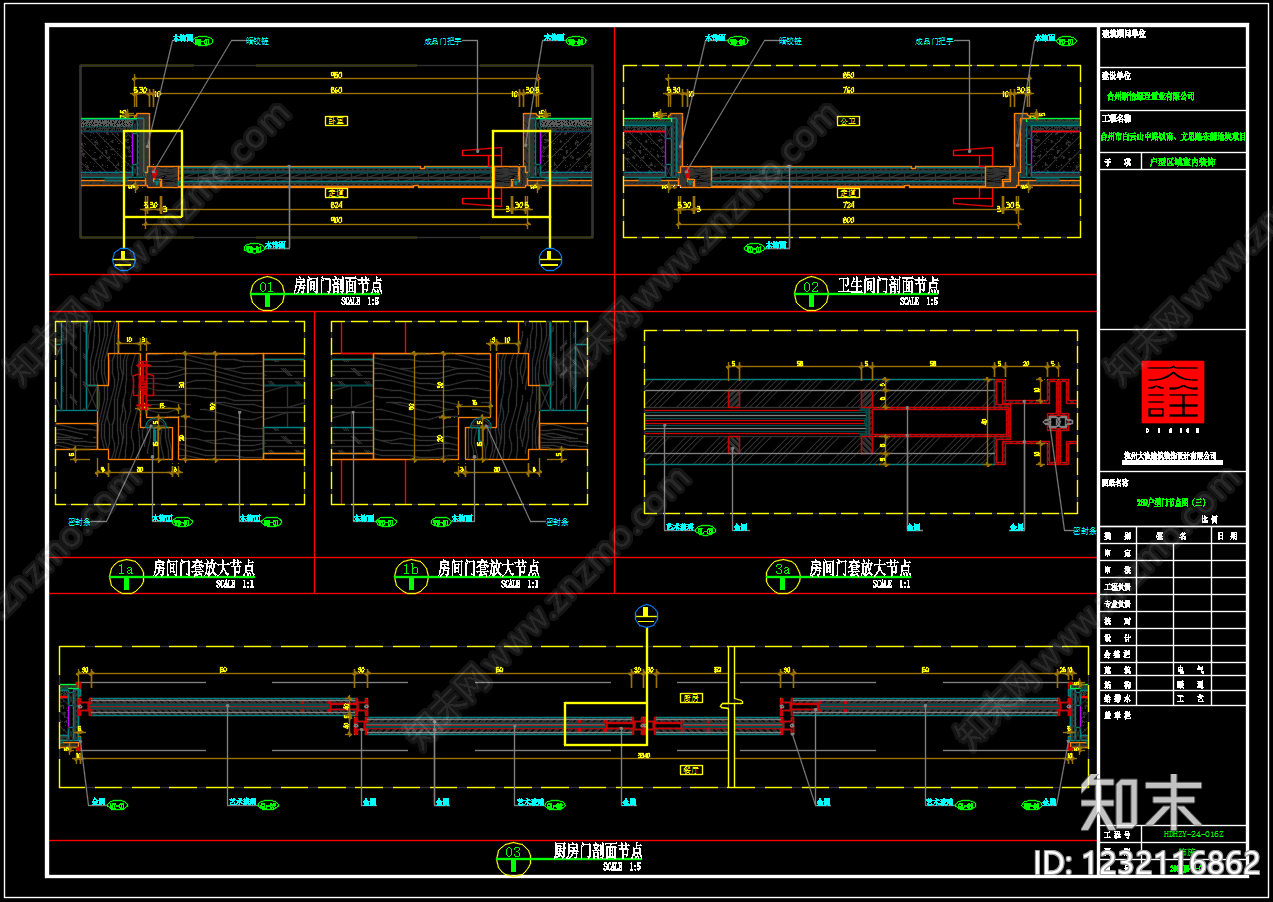Viewport: 1273px width, 902px height.
Task: Click the title text 房间门剖面节点
Action: [x=338, y=286]
